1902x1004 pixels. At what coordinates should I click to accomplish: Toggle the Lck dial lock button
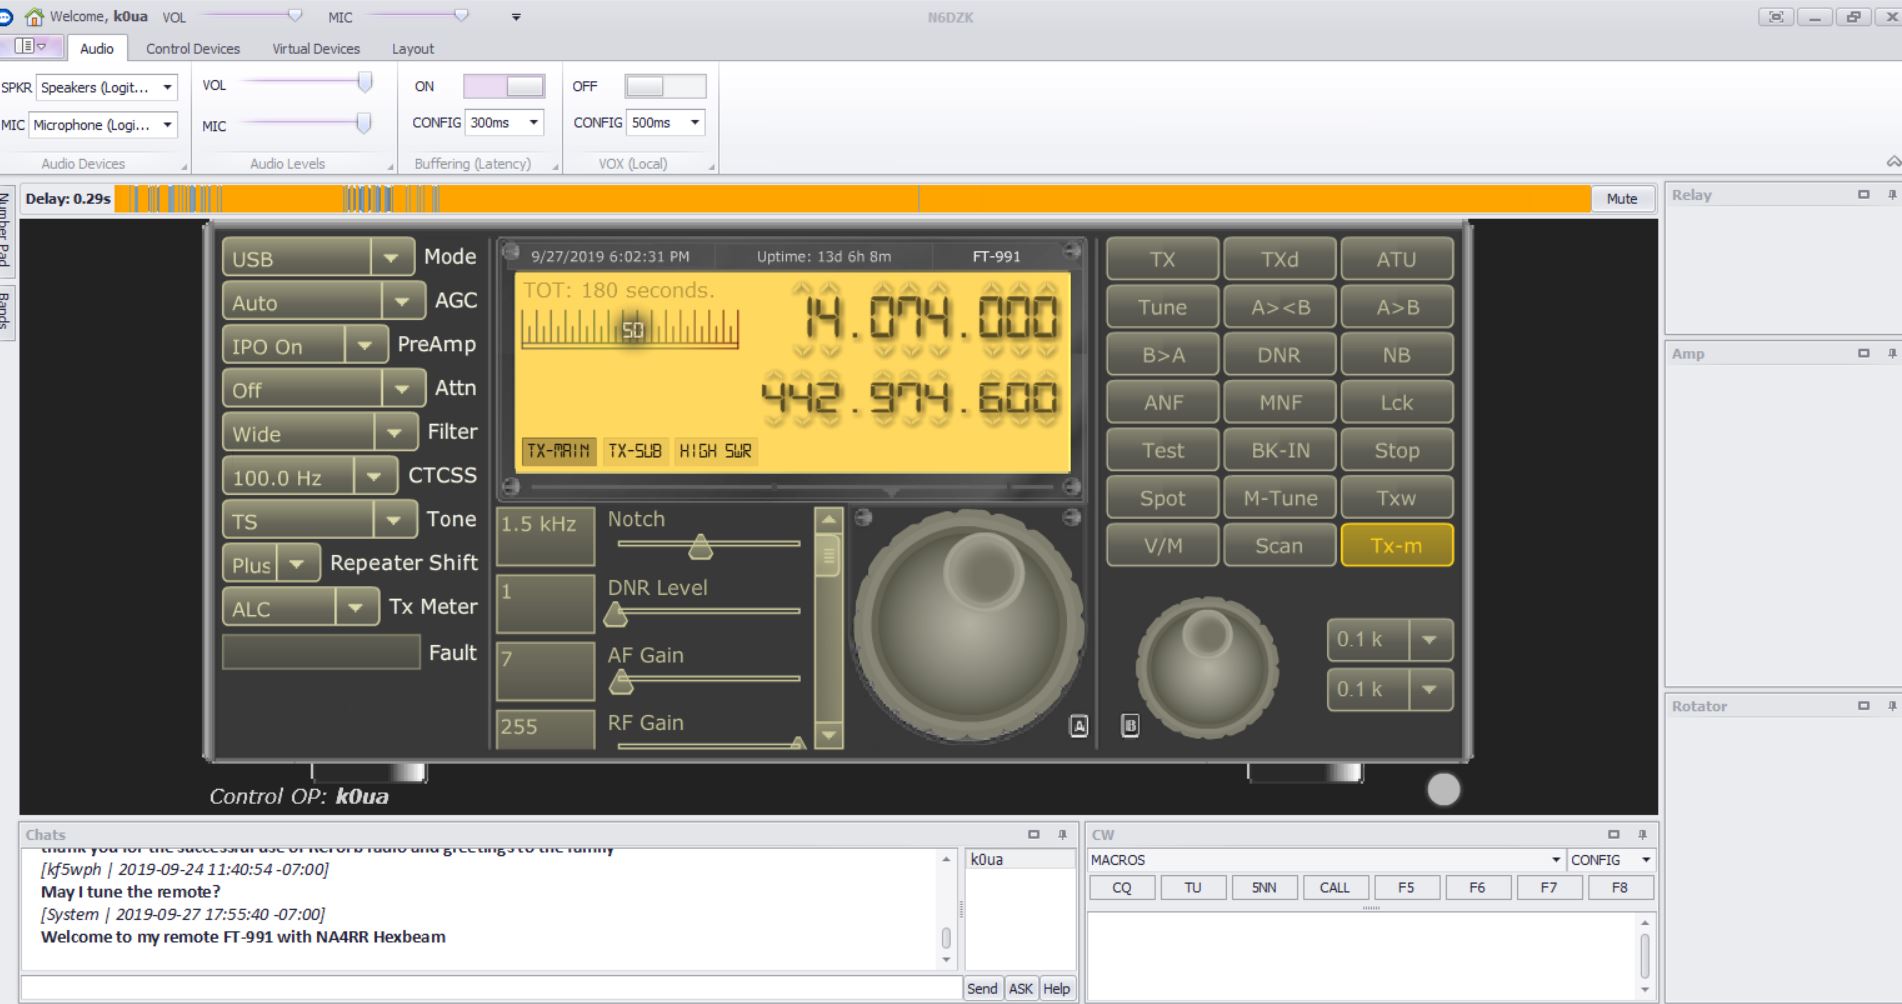[1396, 402]
